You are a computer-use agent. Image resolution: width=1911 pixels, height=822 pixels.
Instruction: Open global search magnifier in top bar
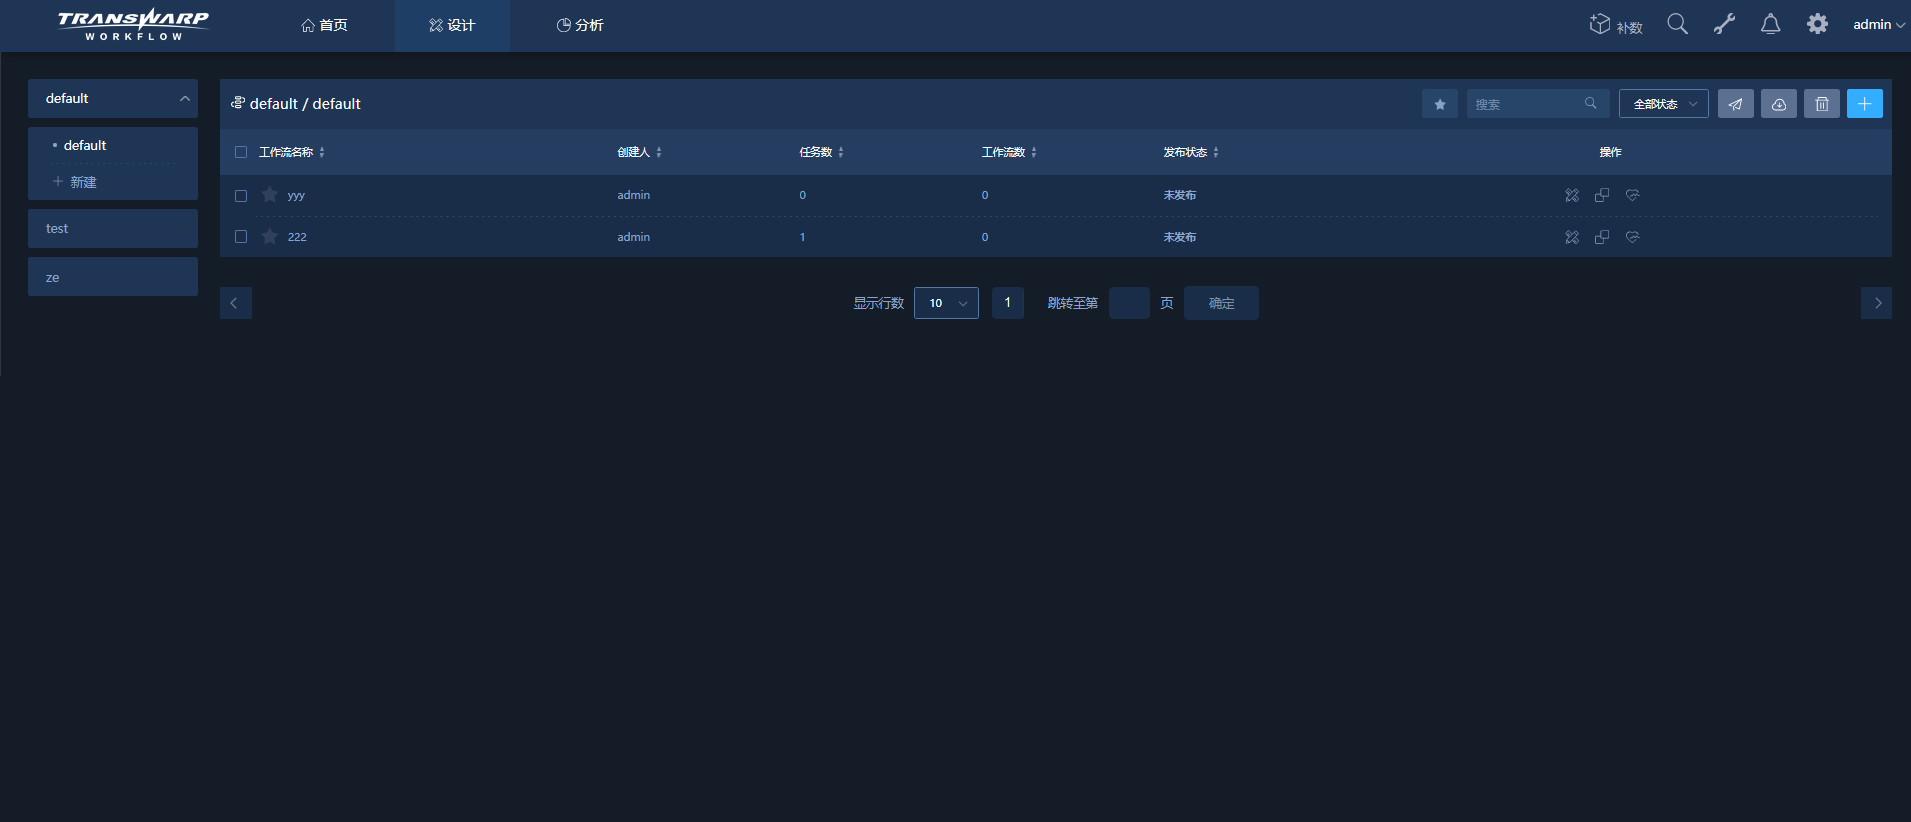coord(1677,24)
